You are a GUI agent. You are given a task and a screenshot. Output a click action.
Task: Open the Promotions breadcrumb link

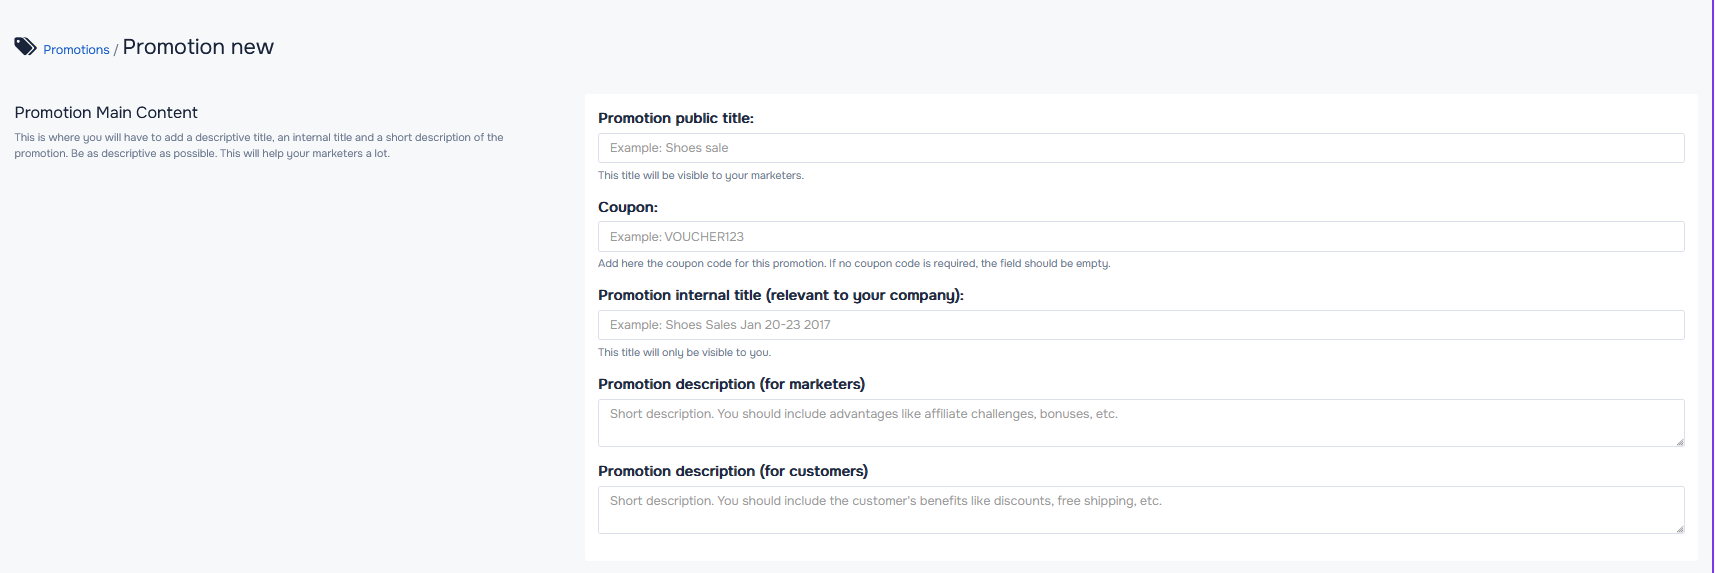pyautogui.click(x=76, y=50)
